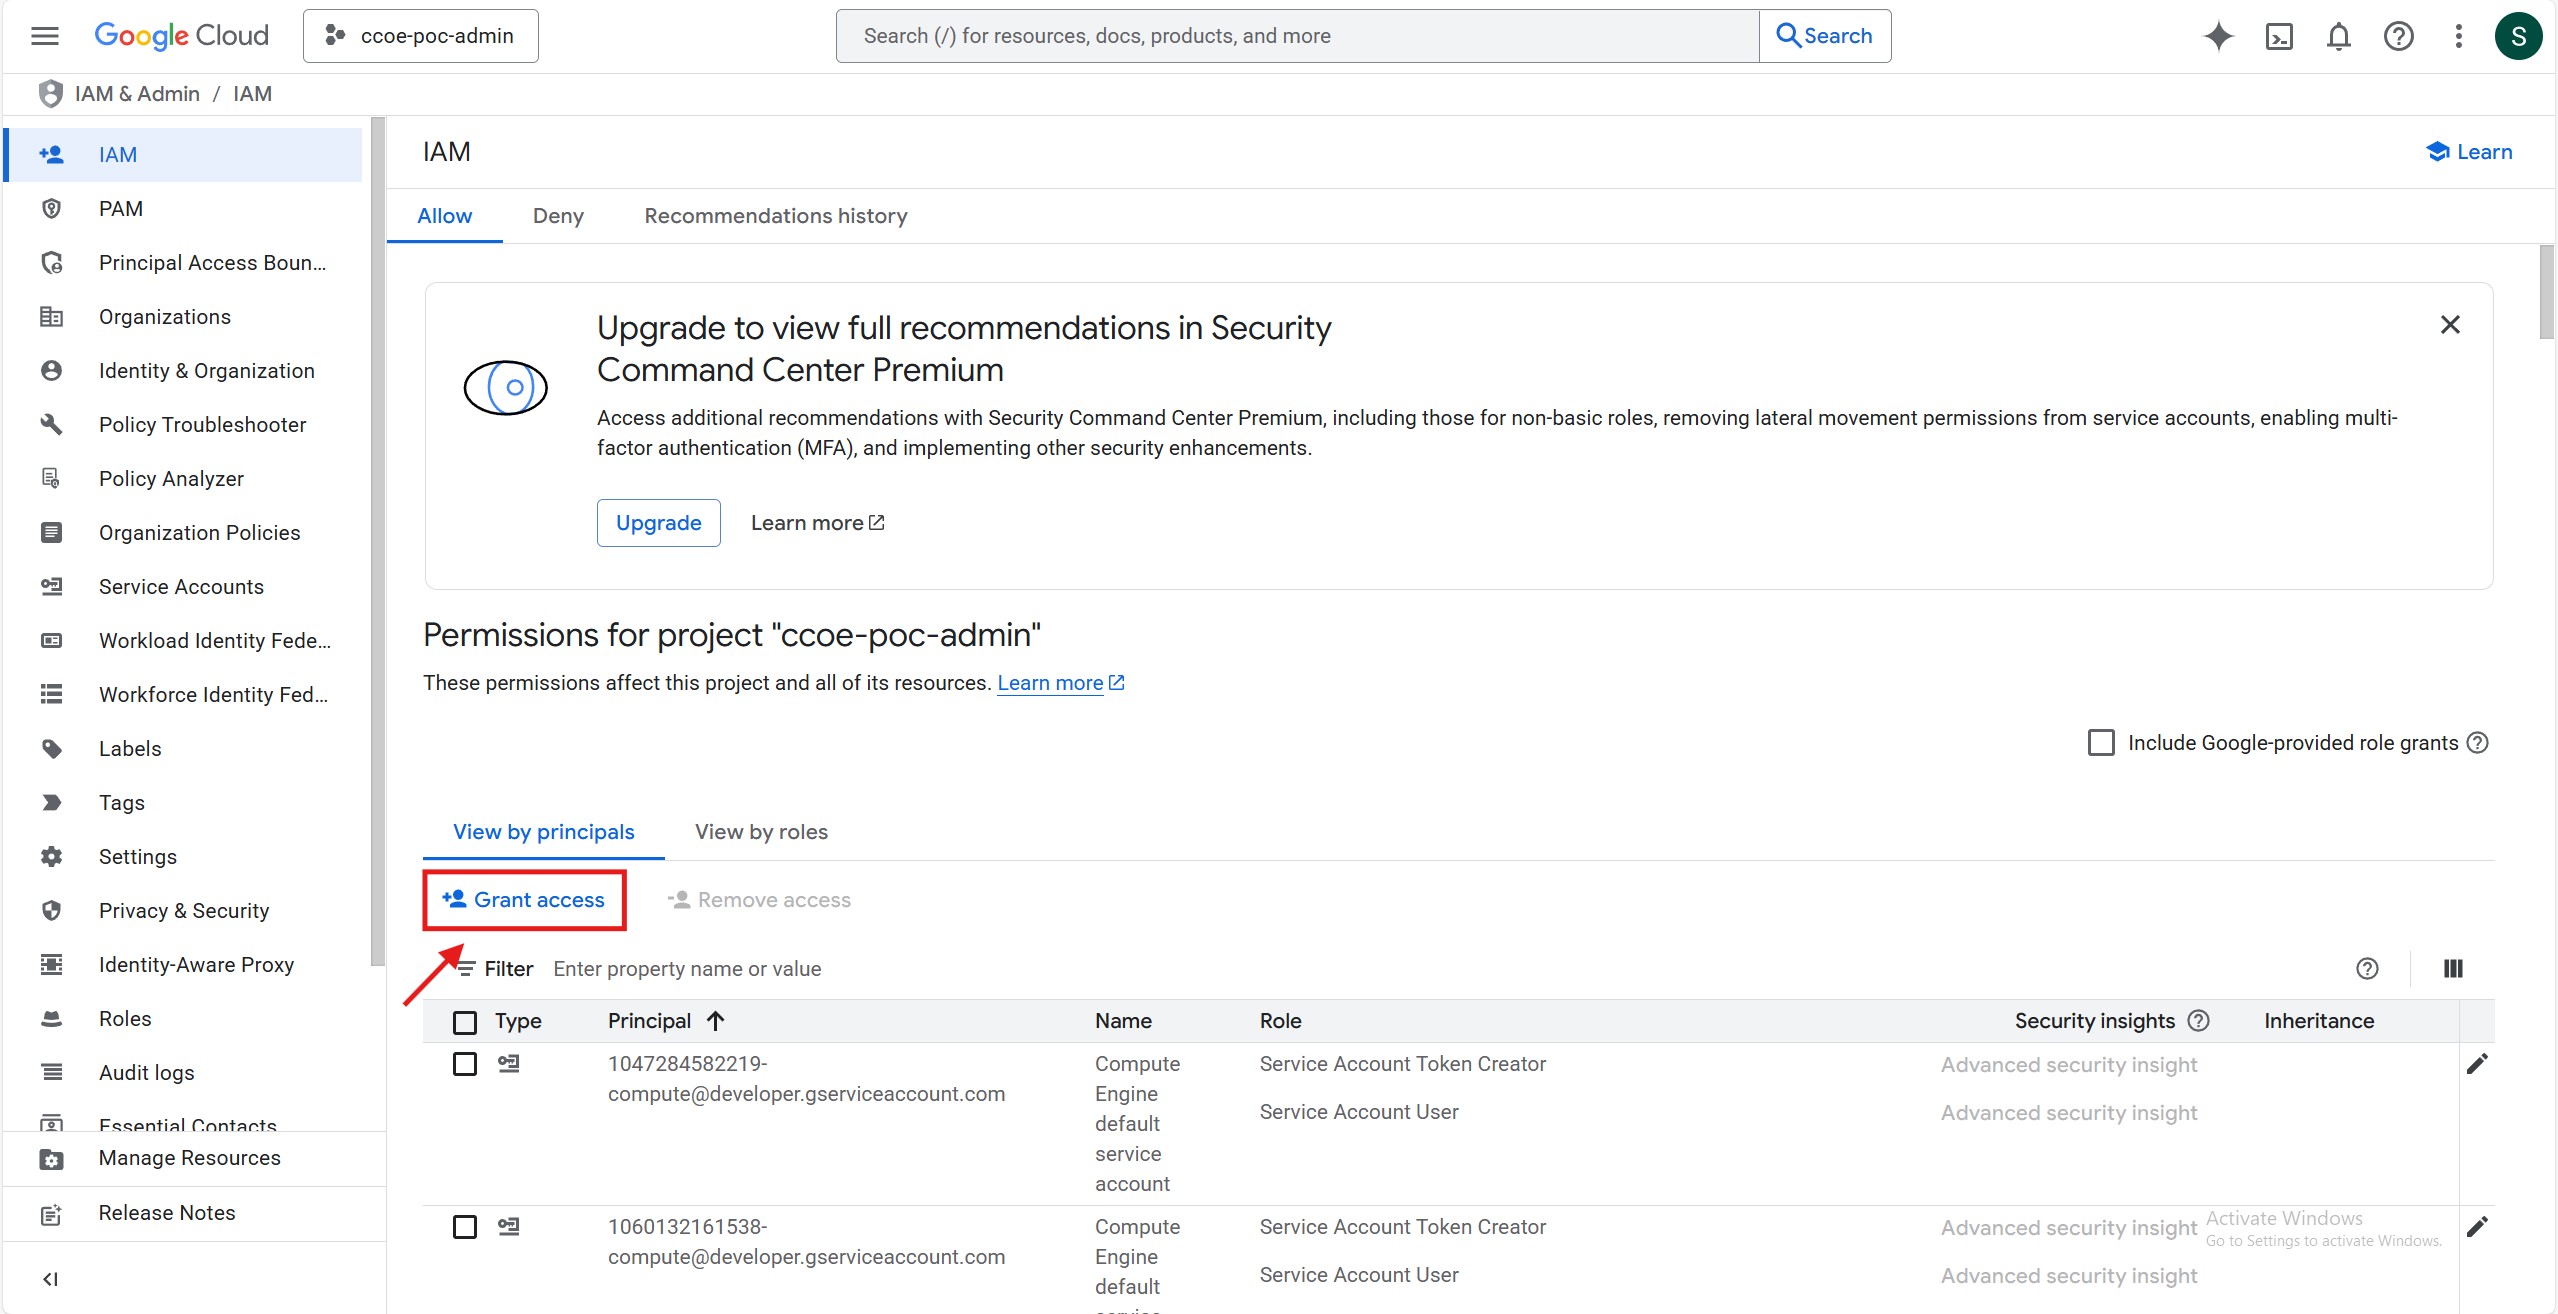Select the 1047284582219-compute principal checkbox
The height and width of the screenshot is (1314, 2558).
[x=465, y=1064]
